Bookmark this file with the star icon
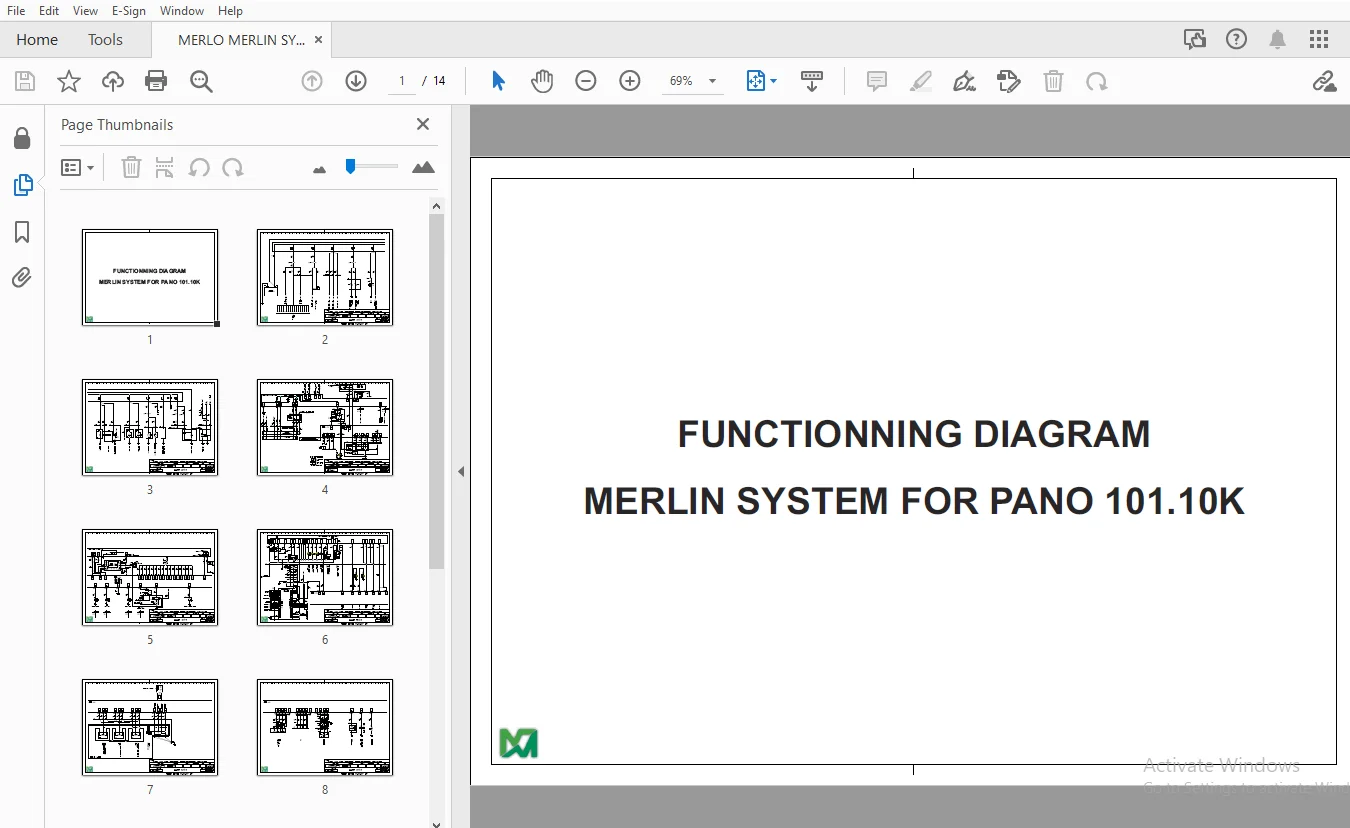1350x828 pixels. click(69, 81)
